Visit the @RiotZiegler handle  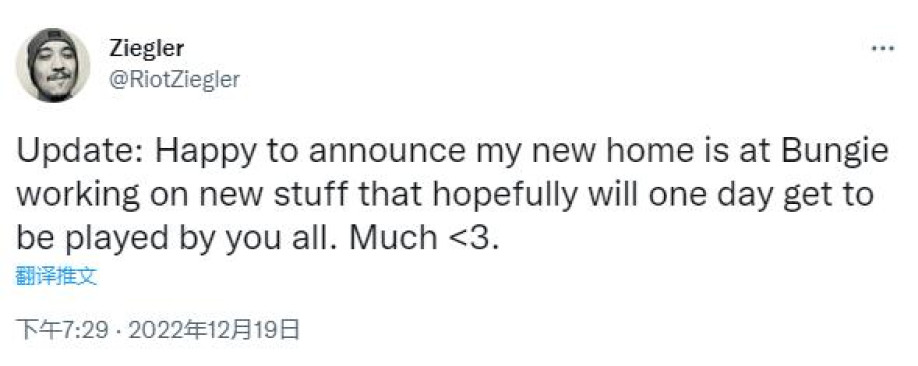(x=174, y=80)
